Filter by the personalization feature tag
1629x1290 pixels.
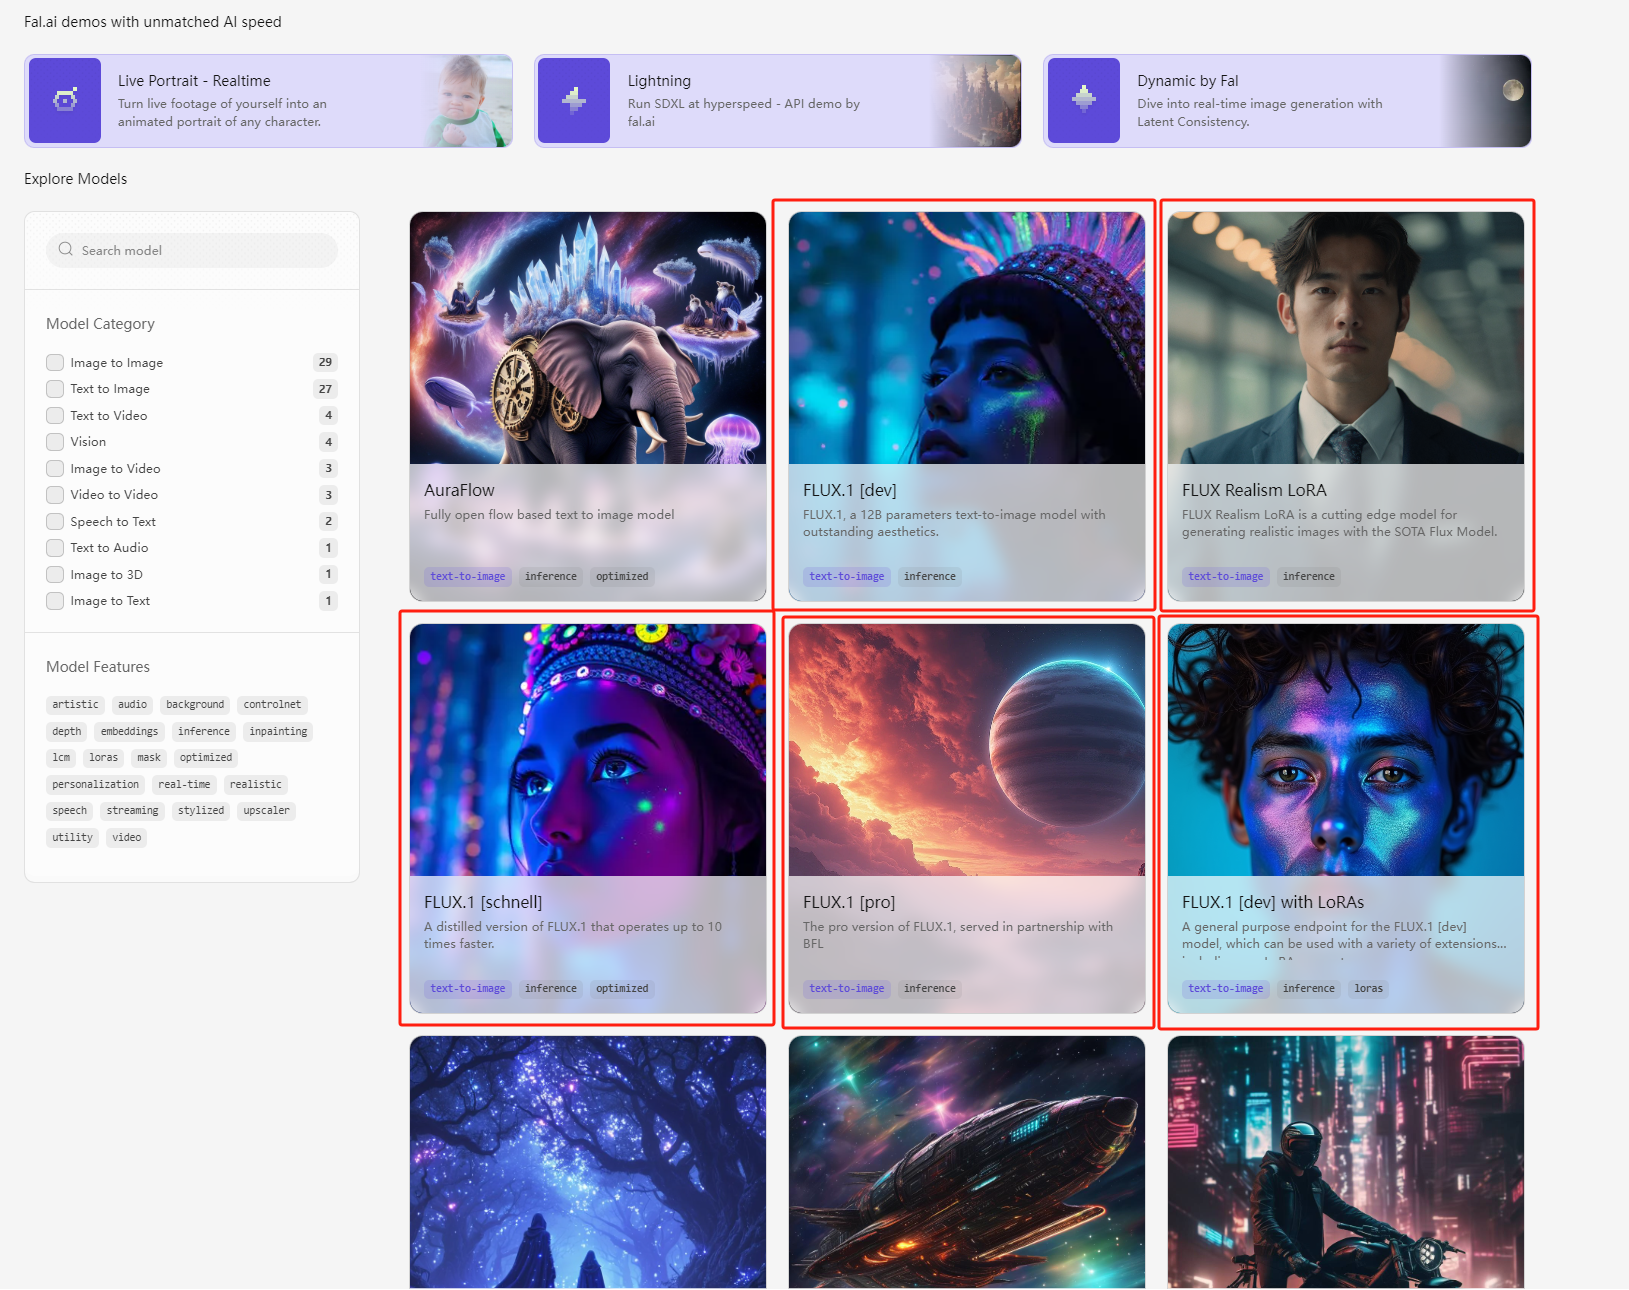[x=96, y=785]
